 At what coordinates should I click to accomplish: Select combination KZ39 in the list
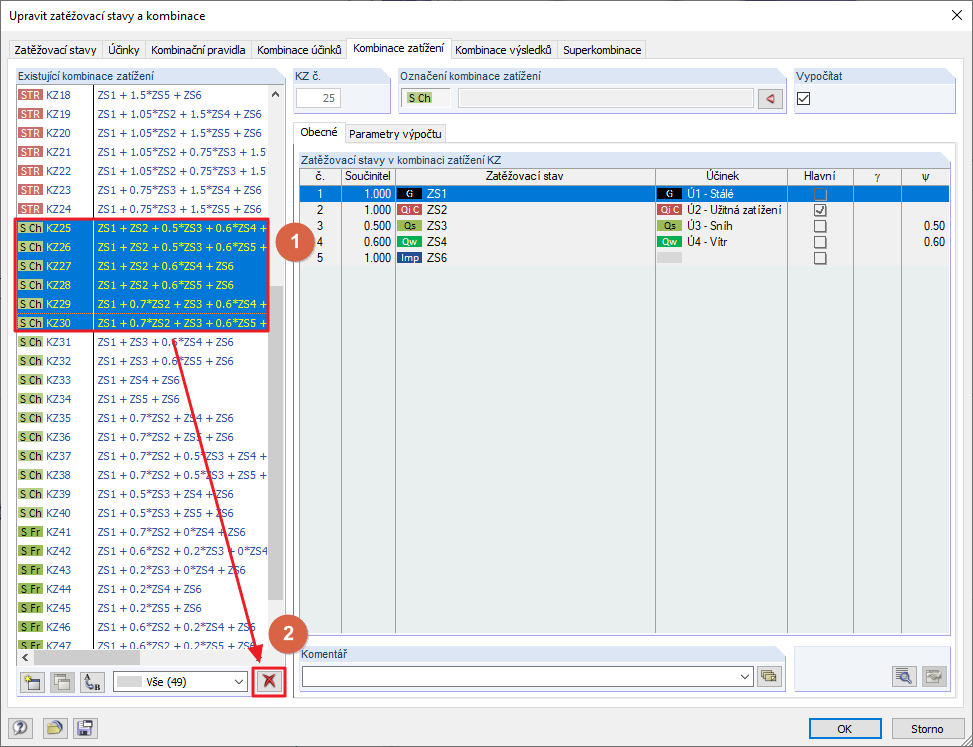click(143, 494)
